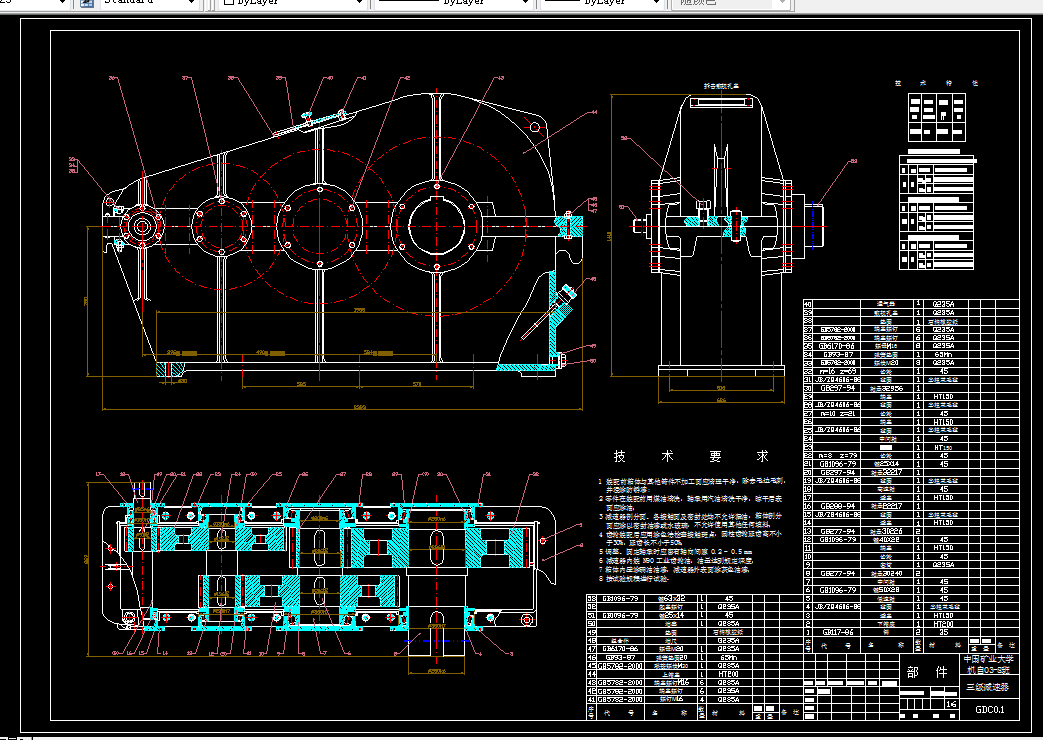Image resolution: width=1043 pixels, height=740 pixels.
Task: Select the 技术要求 heading text
Action: tap(690, 457)
